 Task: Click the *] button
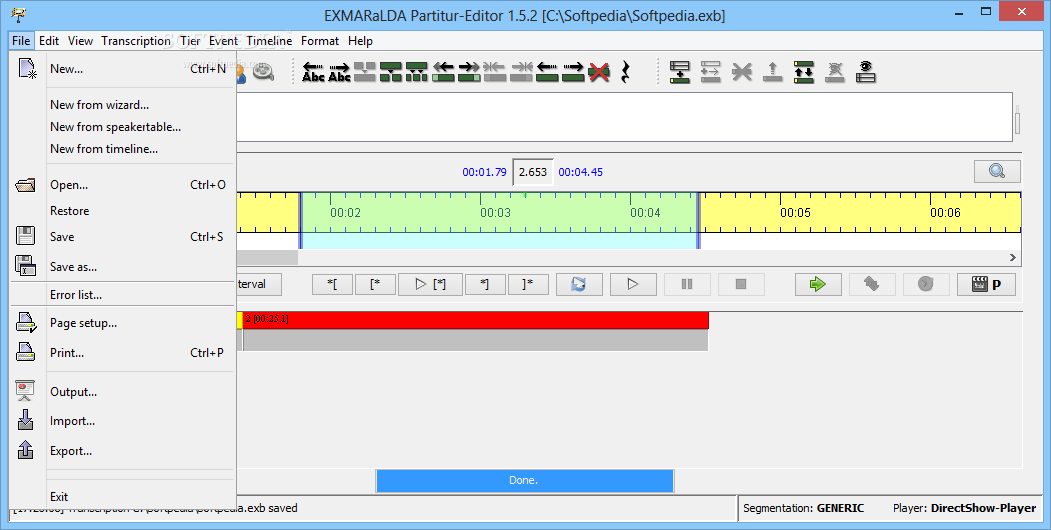485,284
